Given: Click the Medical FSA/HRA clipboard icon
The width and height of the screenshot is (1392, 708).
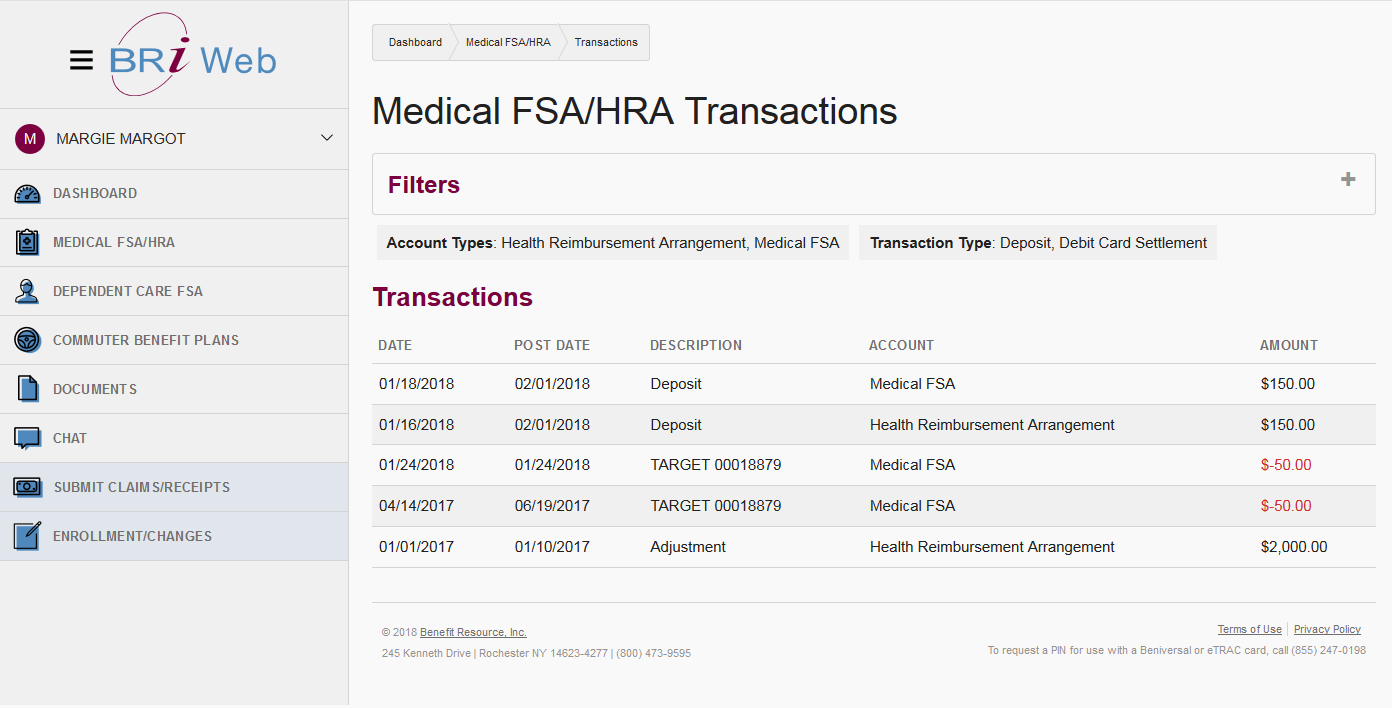Looking at the screenshot, I should click(x=27, y=243).
